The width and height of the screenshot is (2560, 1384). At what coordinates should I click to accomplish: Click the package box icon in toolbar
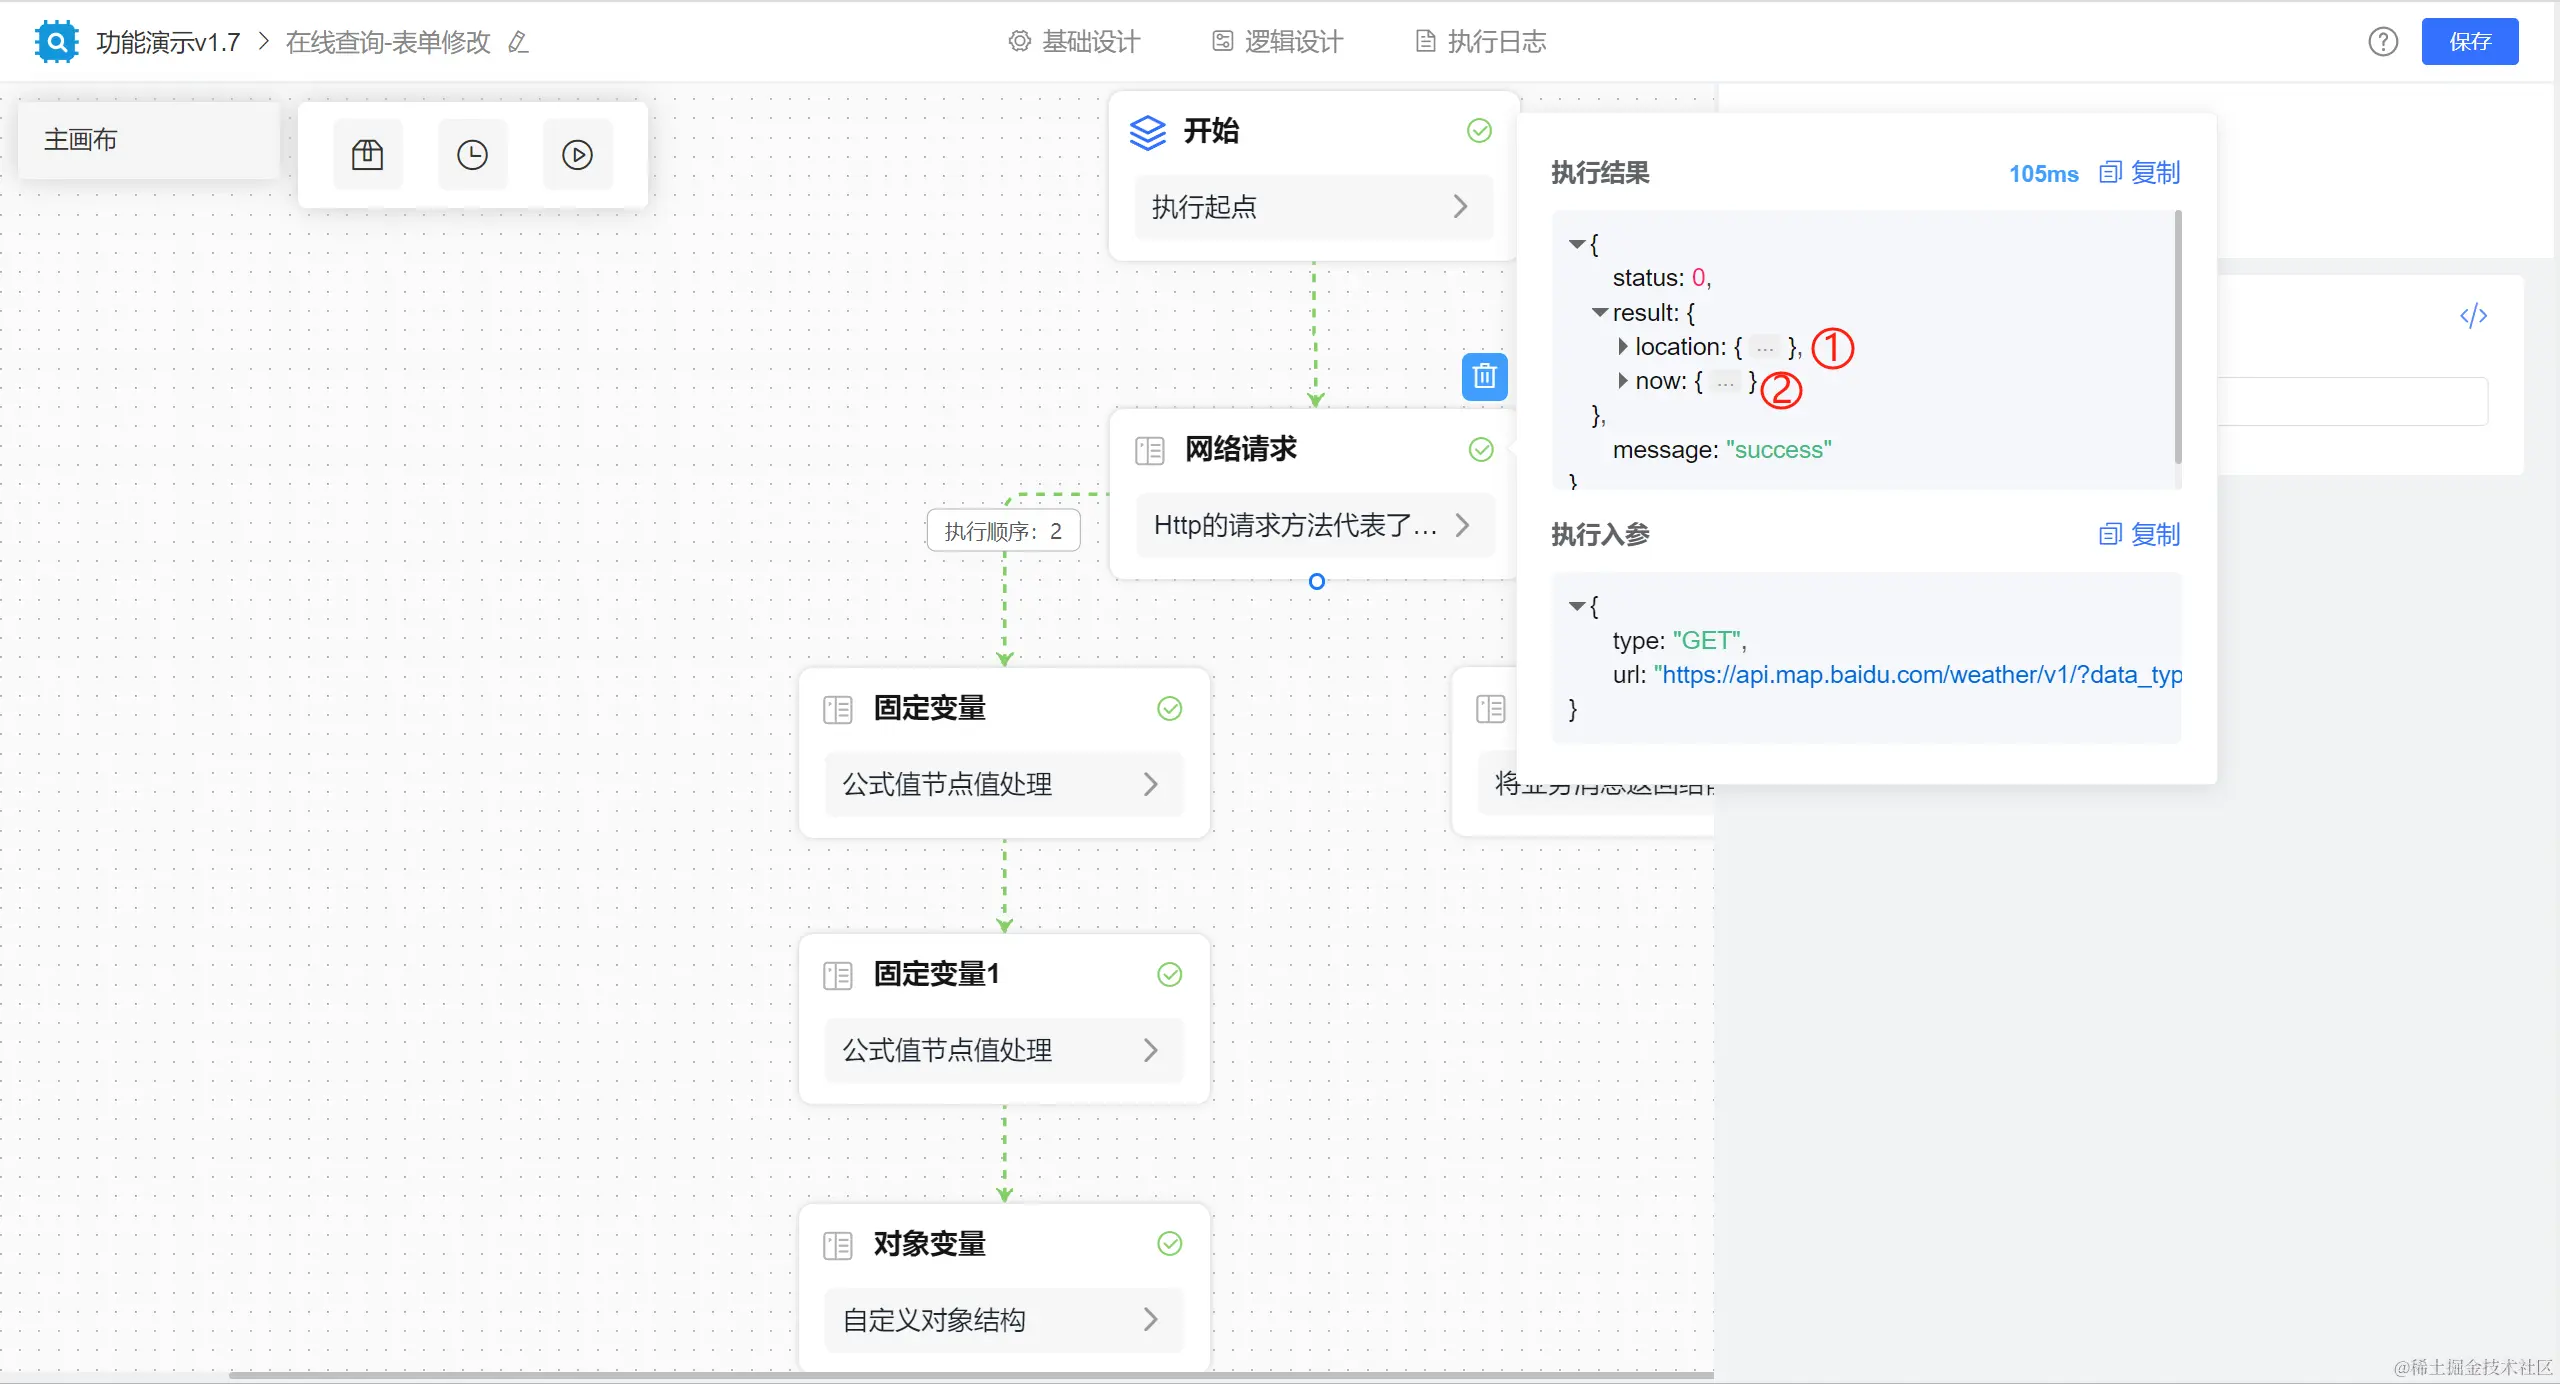(367, 155)
